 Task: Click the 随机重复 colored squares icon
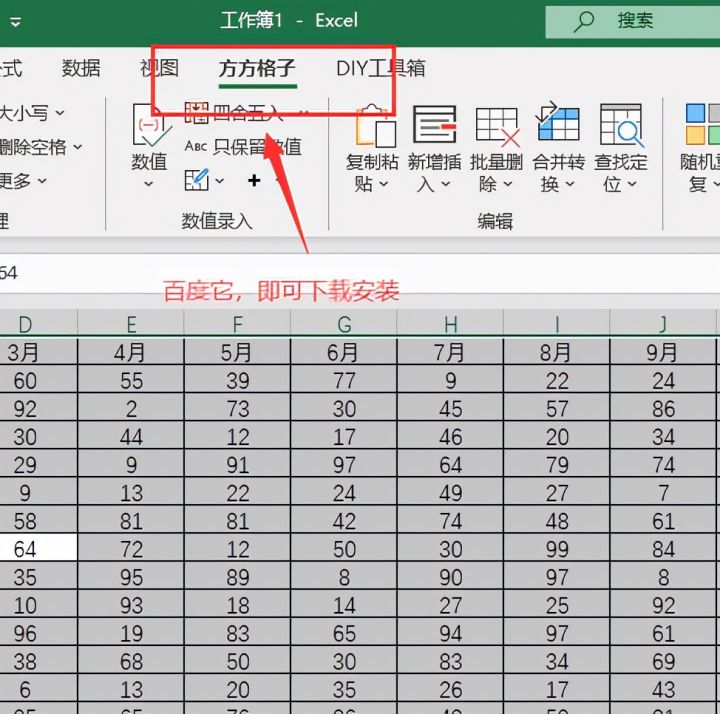click(703, 124)
